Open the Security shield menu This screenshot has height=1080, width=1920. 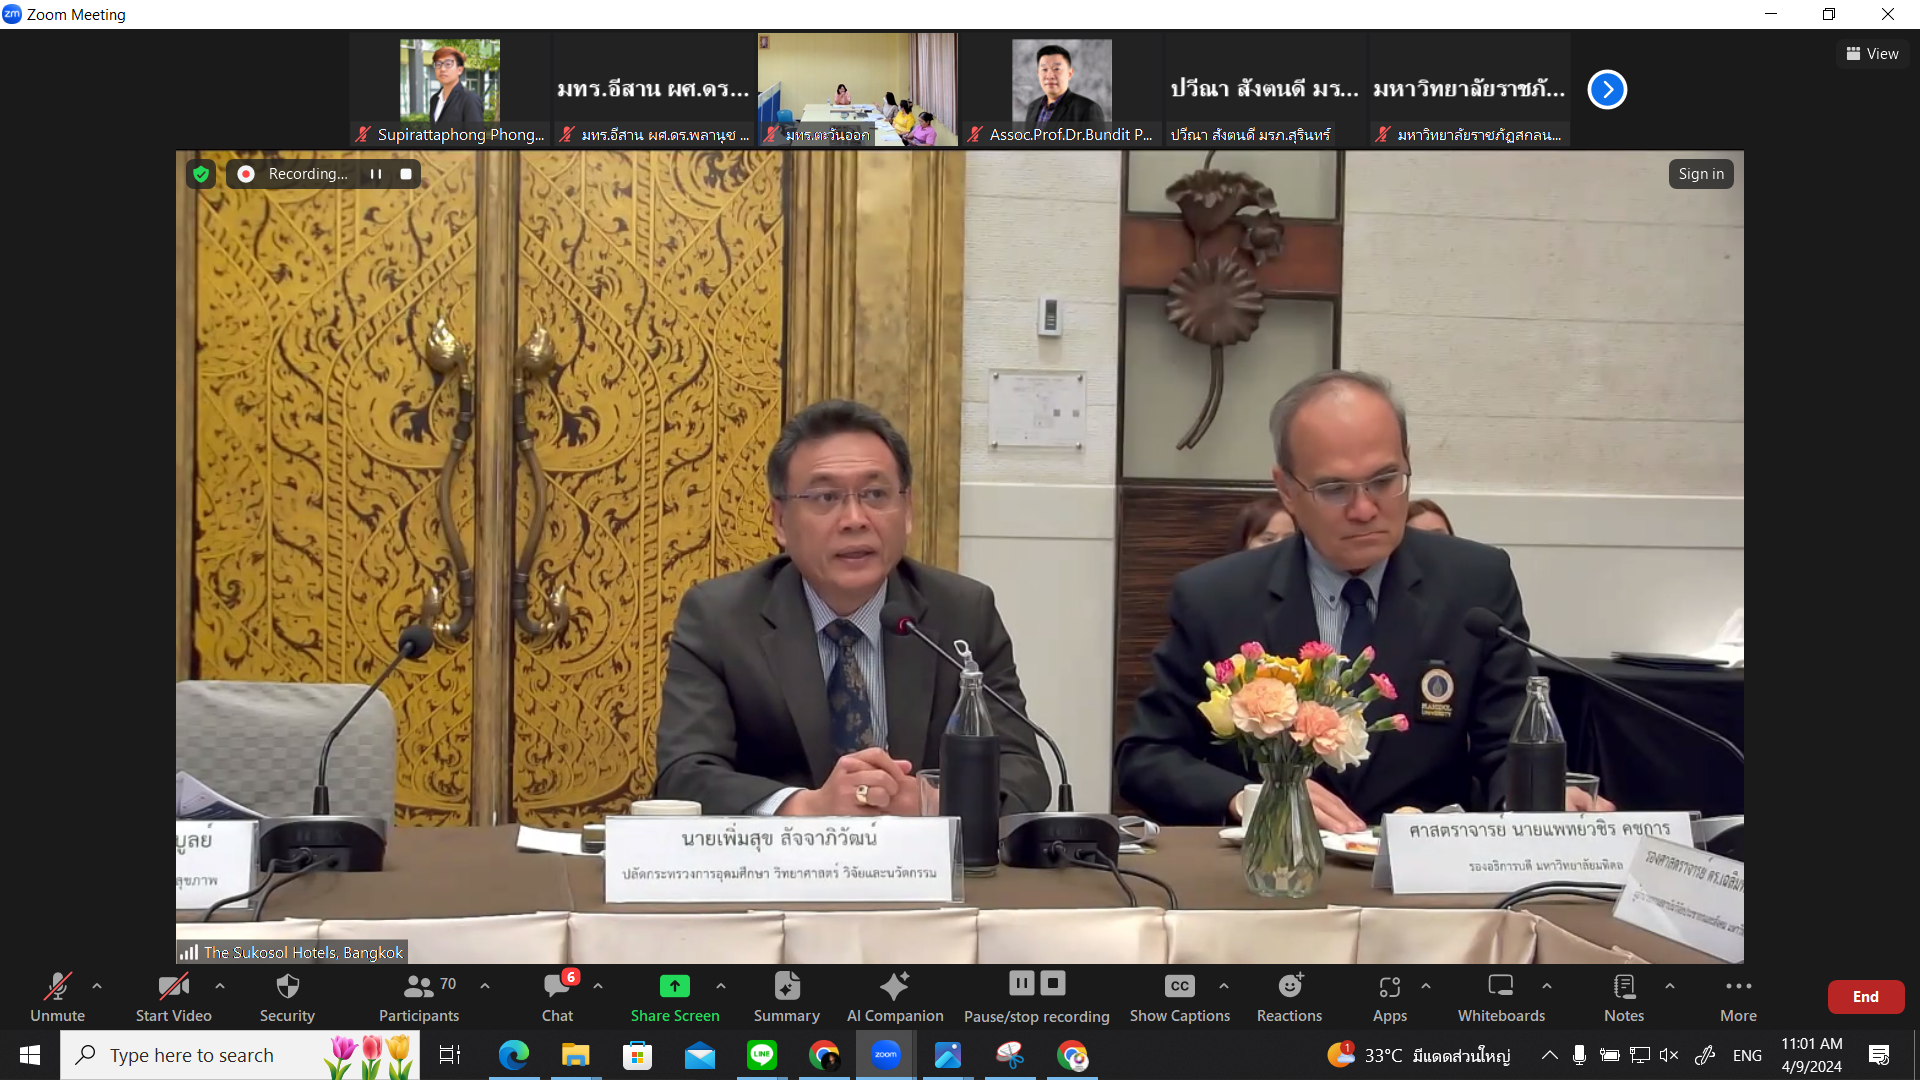pyautogui.click(x=287, y=997)
